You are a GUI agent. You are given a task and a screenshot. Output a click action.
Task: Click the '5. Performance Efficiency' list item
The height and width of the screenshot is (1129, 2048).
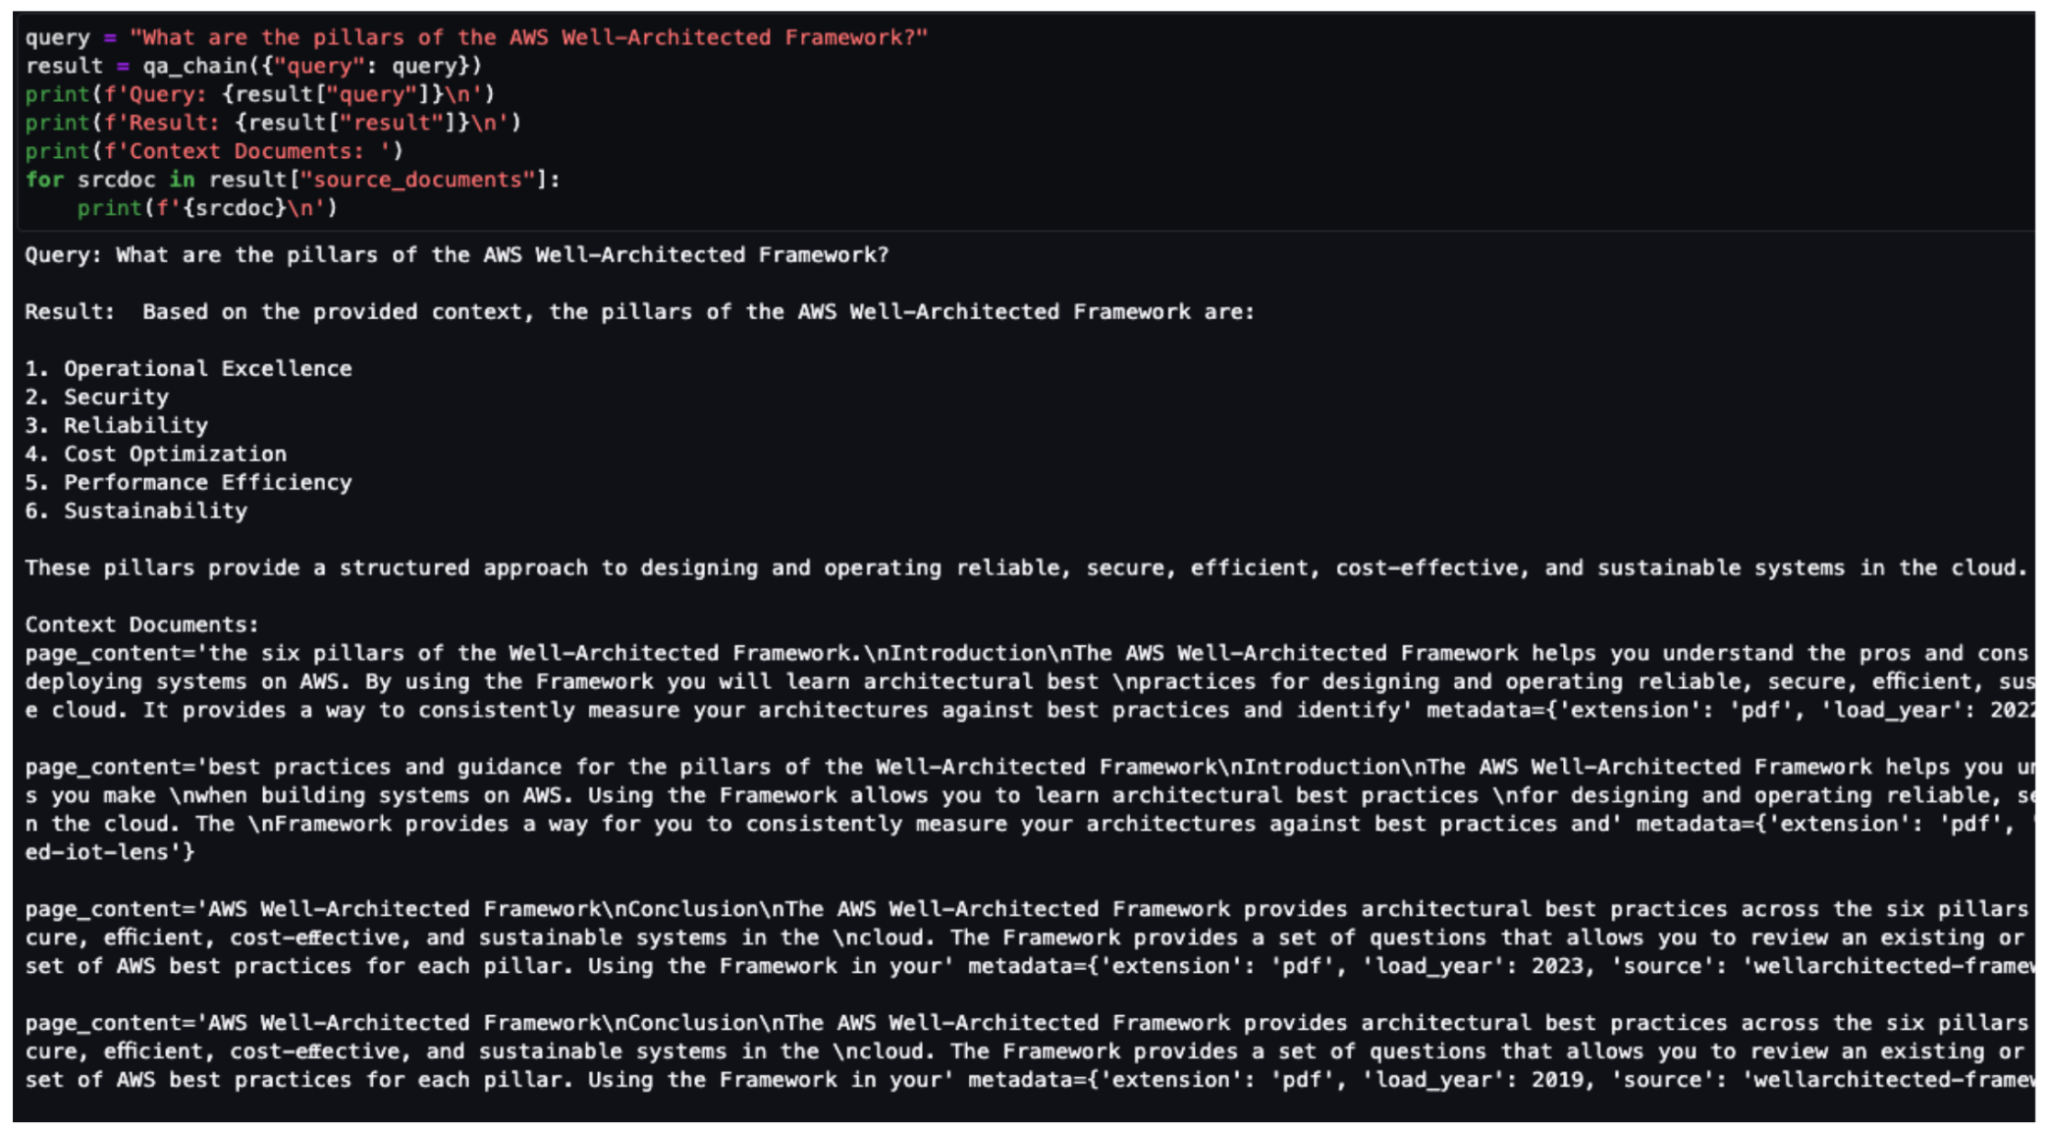pyautogui.click(x=188, y=483)
